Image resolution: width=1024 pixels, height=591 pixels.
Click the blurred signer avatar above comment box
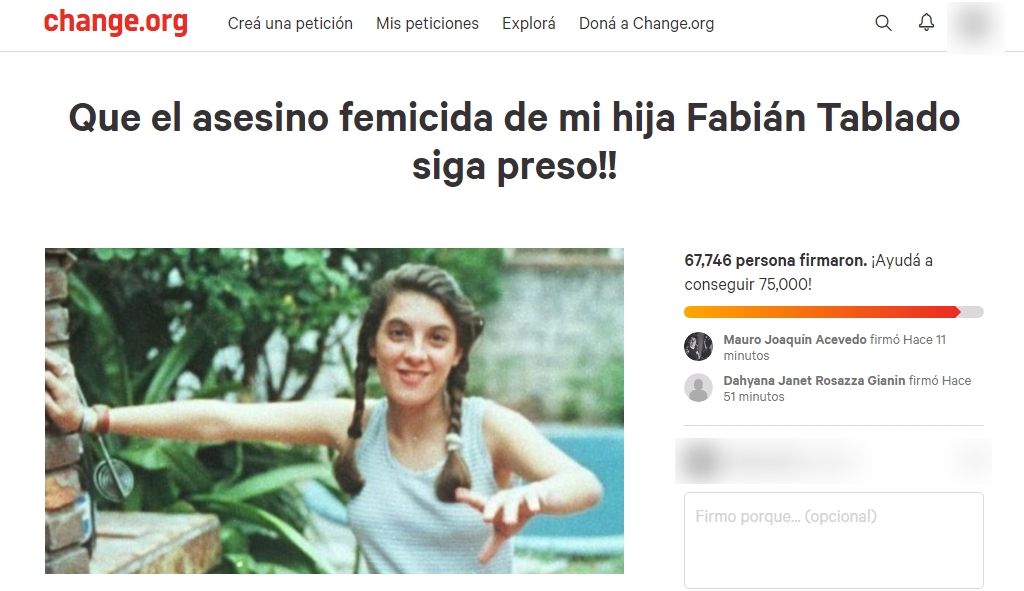click(x=701, y=460)
